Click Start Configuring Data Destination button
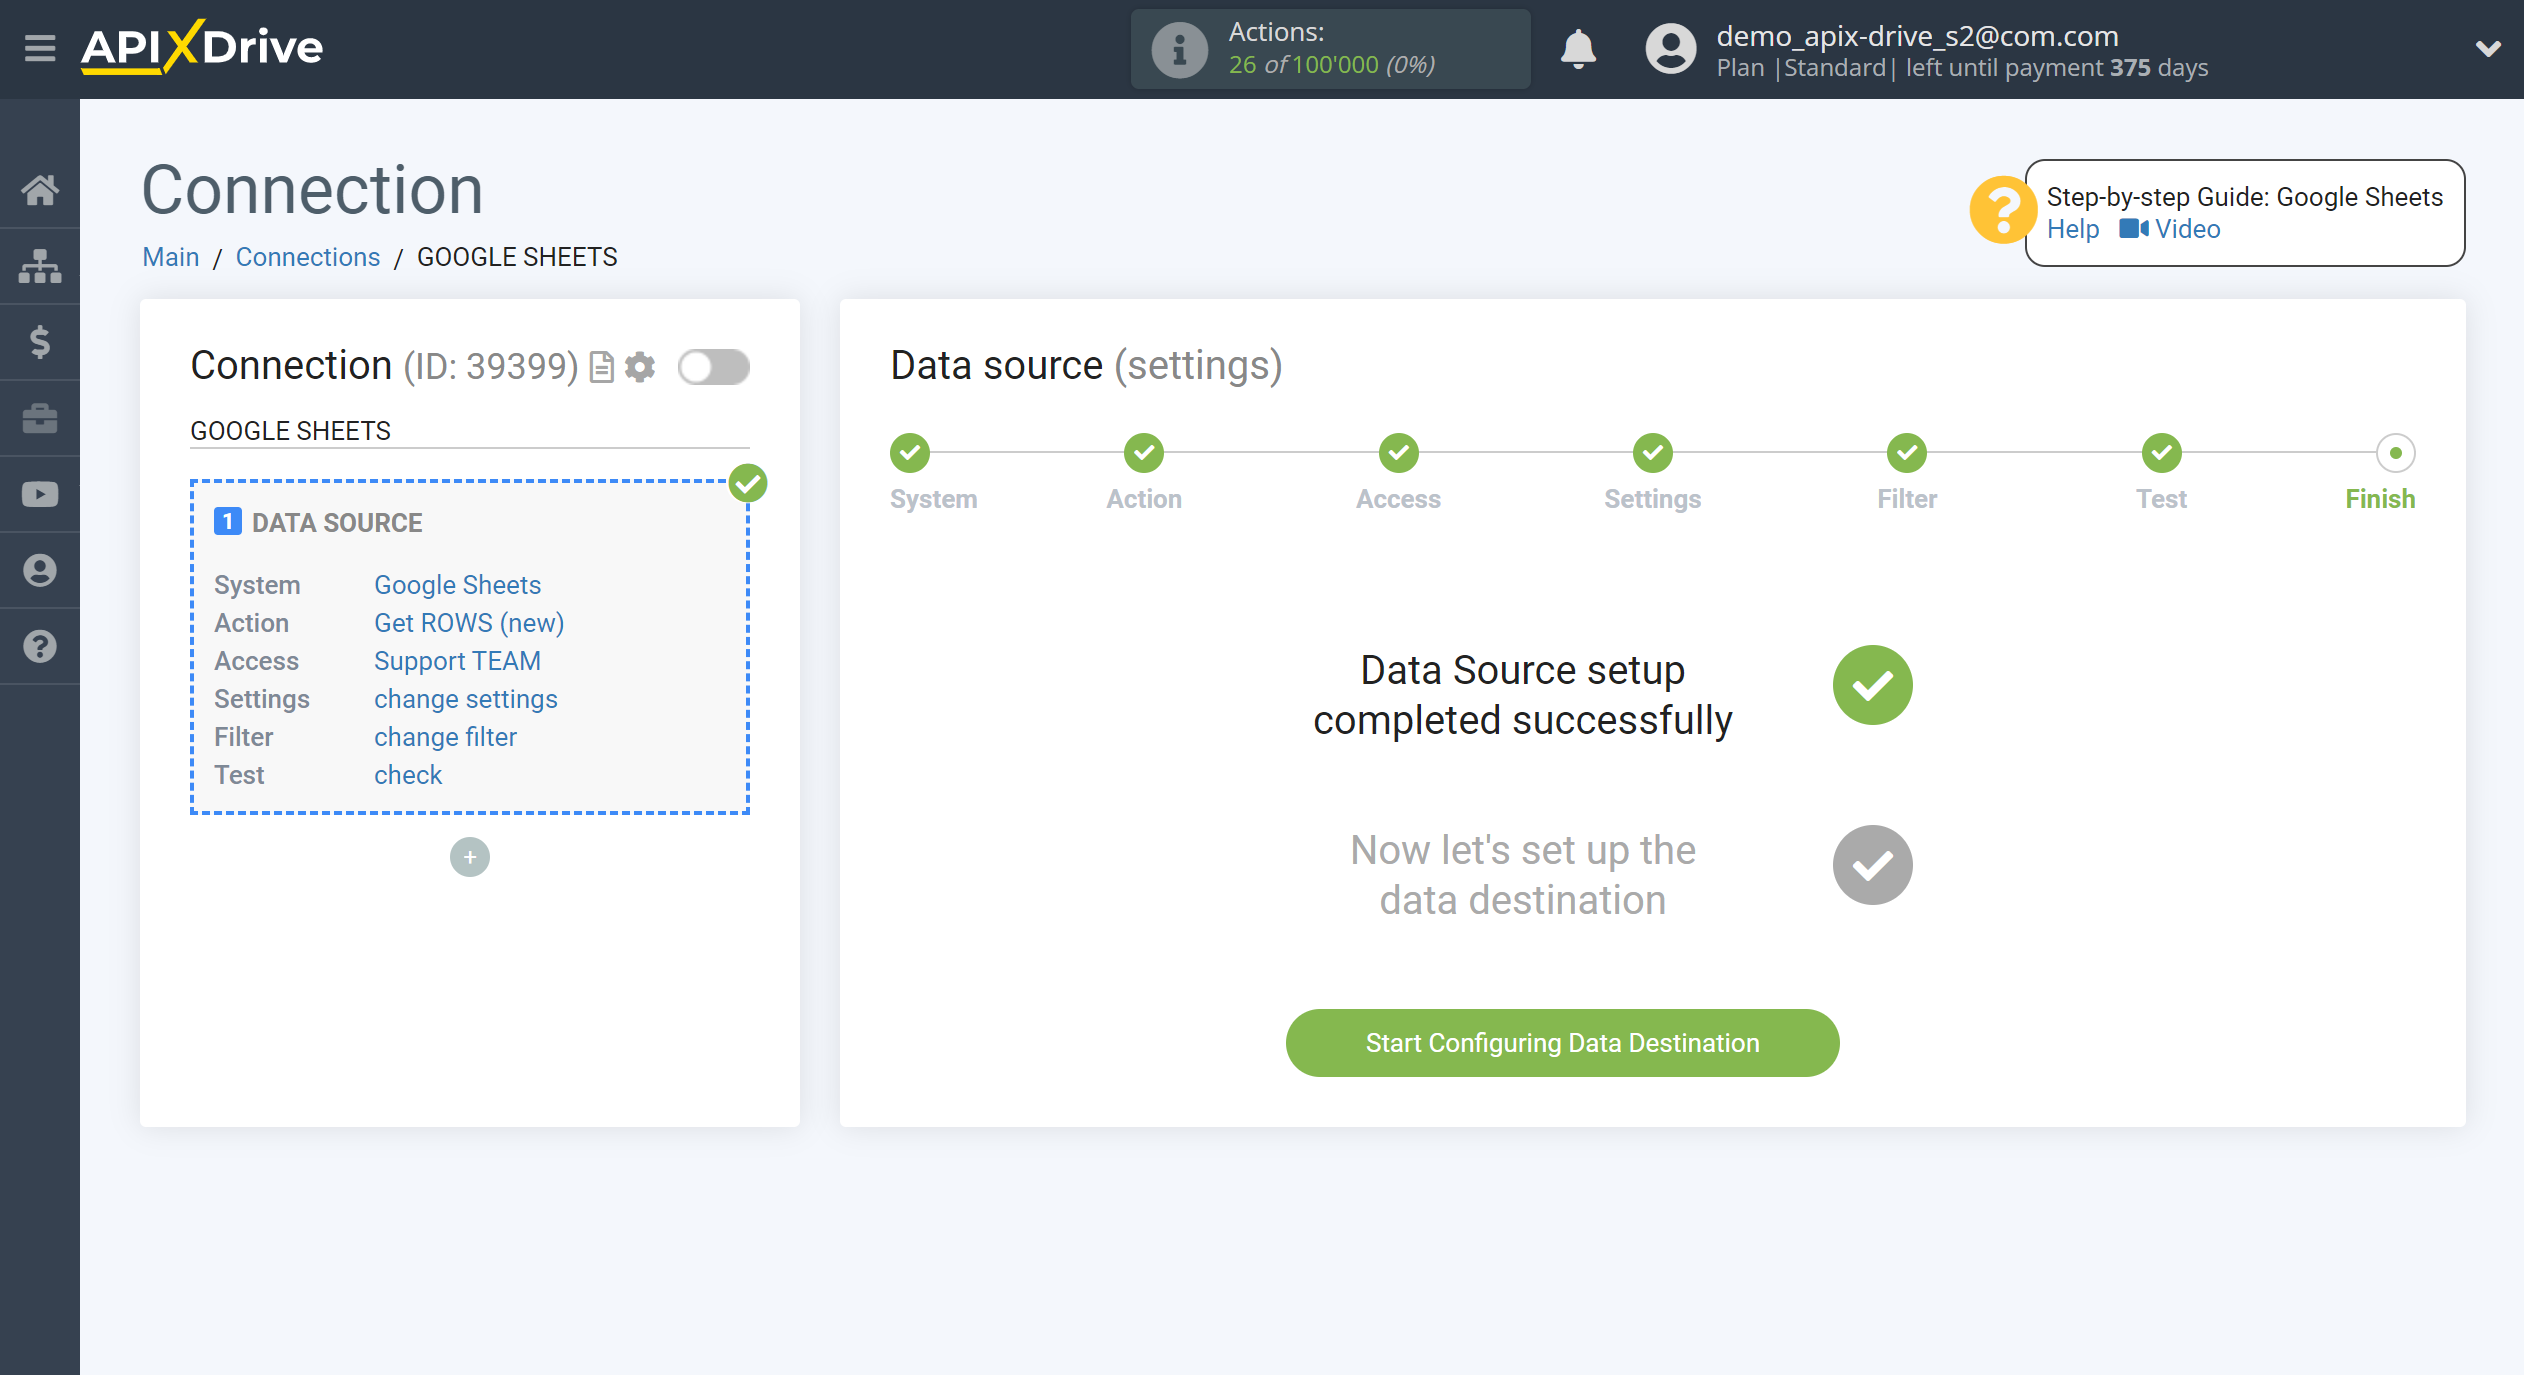 pos(1564,1041)
